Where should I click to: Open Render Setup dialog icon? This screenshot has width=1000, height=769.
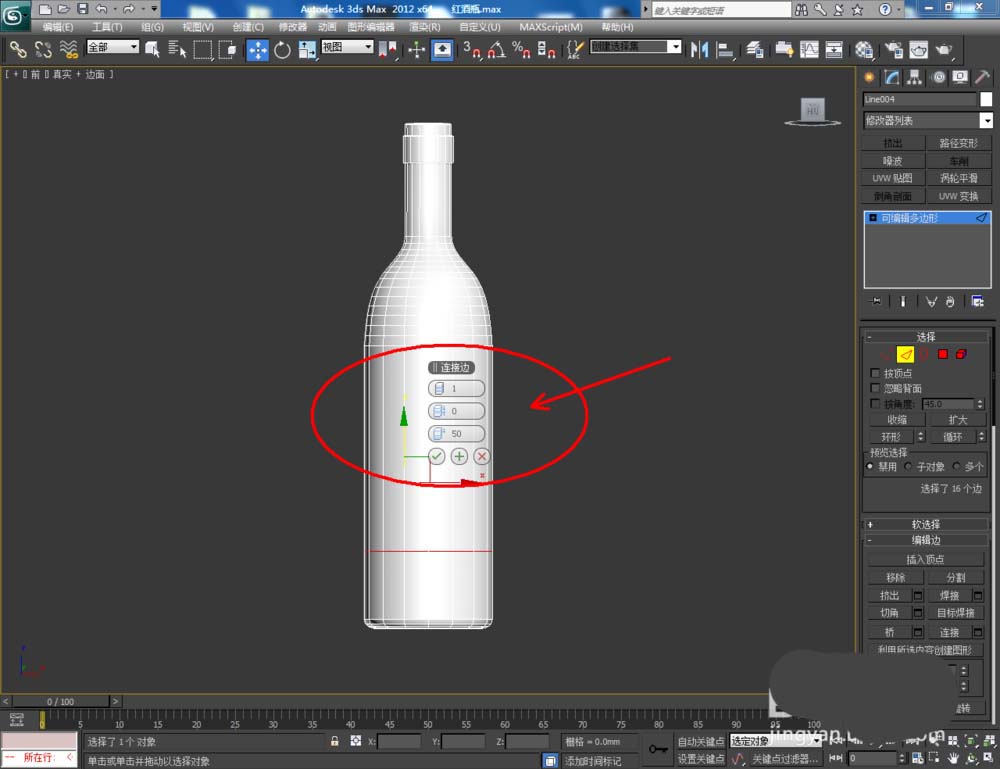pos(893,49)
